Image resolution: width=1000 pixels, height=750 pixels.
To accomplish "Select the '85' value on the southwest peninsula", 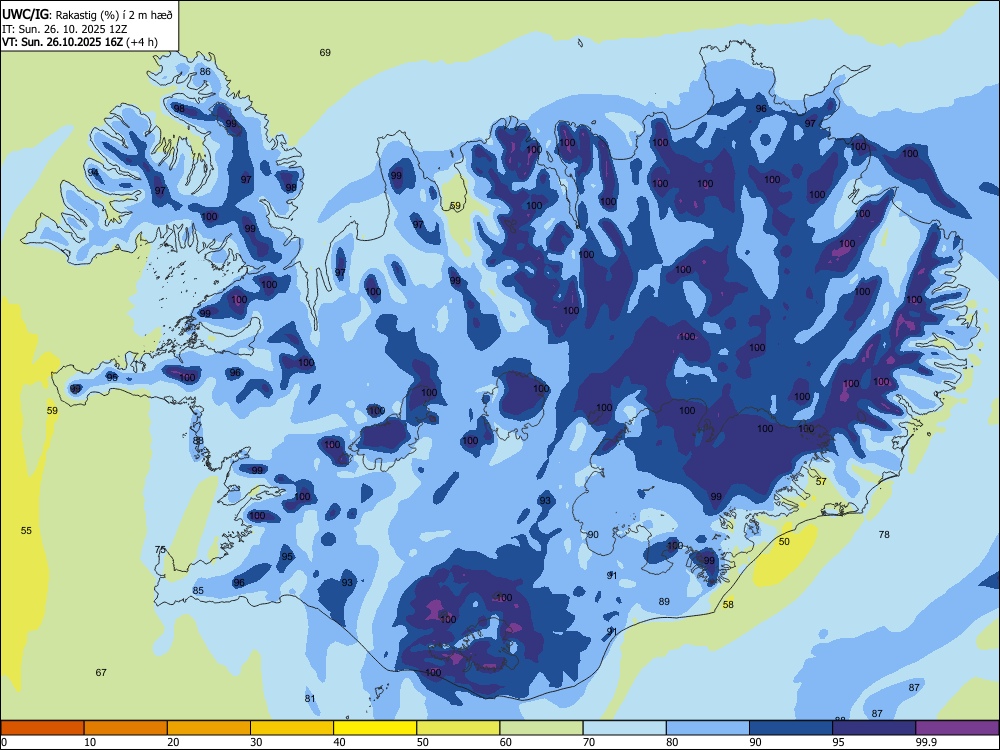I will click(x=198, y=591).
